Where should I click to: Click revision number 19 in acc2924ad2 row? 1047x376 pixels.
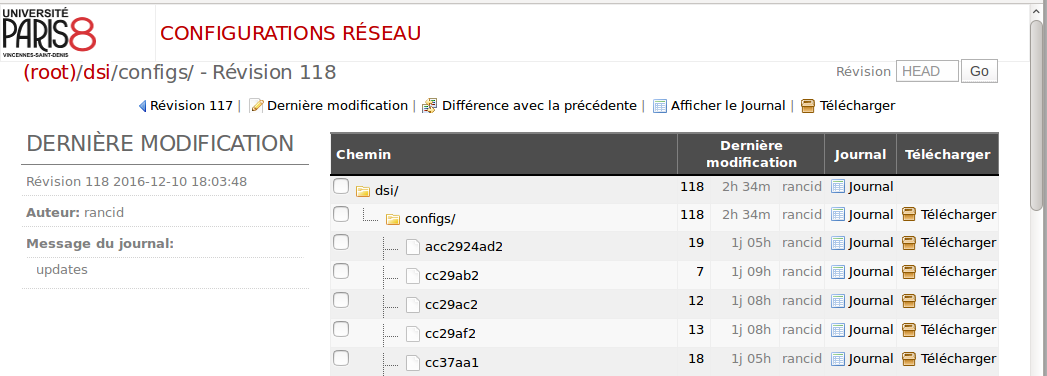696,242
